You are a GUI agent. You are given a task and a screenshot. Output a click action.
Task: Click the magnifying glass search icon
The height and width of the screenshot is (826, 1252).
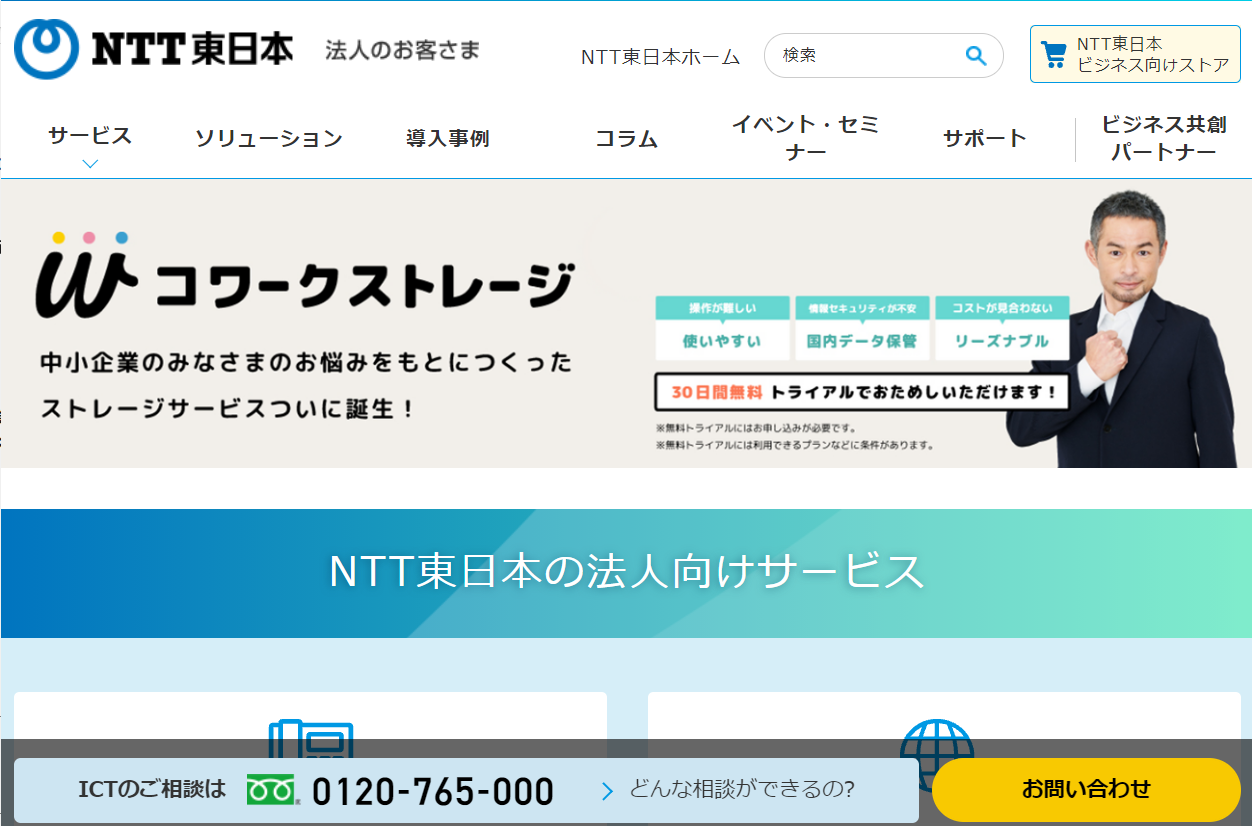tap(975, 56)
